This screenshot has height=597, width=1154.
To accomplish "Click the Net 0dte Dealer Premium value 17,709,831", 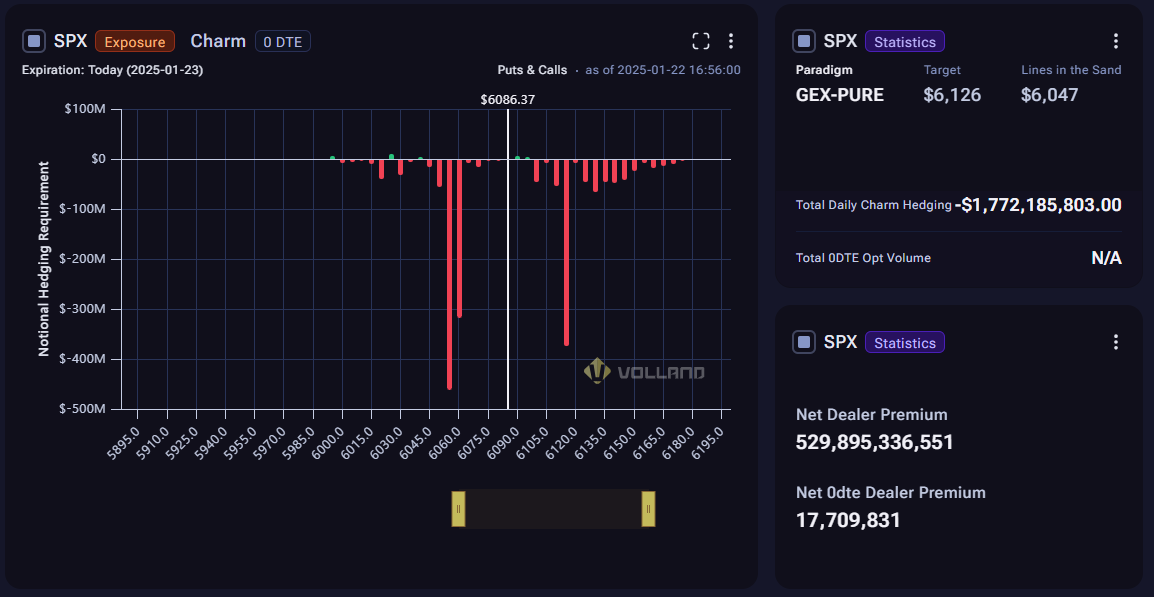I will [848, 520].
